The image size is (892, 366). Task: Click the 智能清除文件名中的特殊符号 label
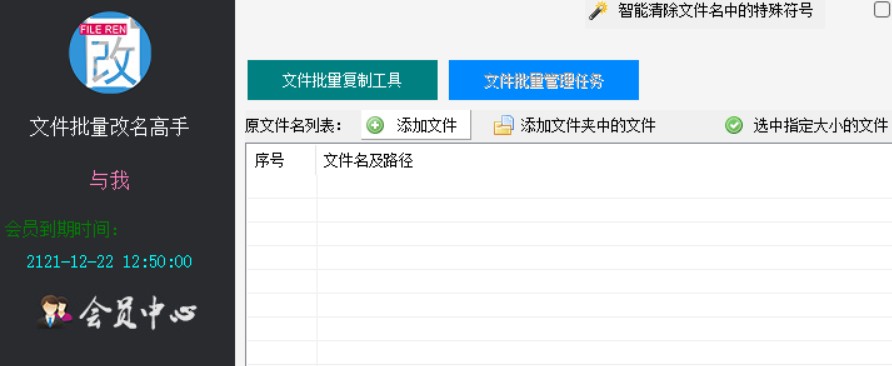pos(716,10)
